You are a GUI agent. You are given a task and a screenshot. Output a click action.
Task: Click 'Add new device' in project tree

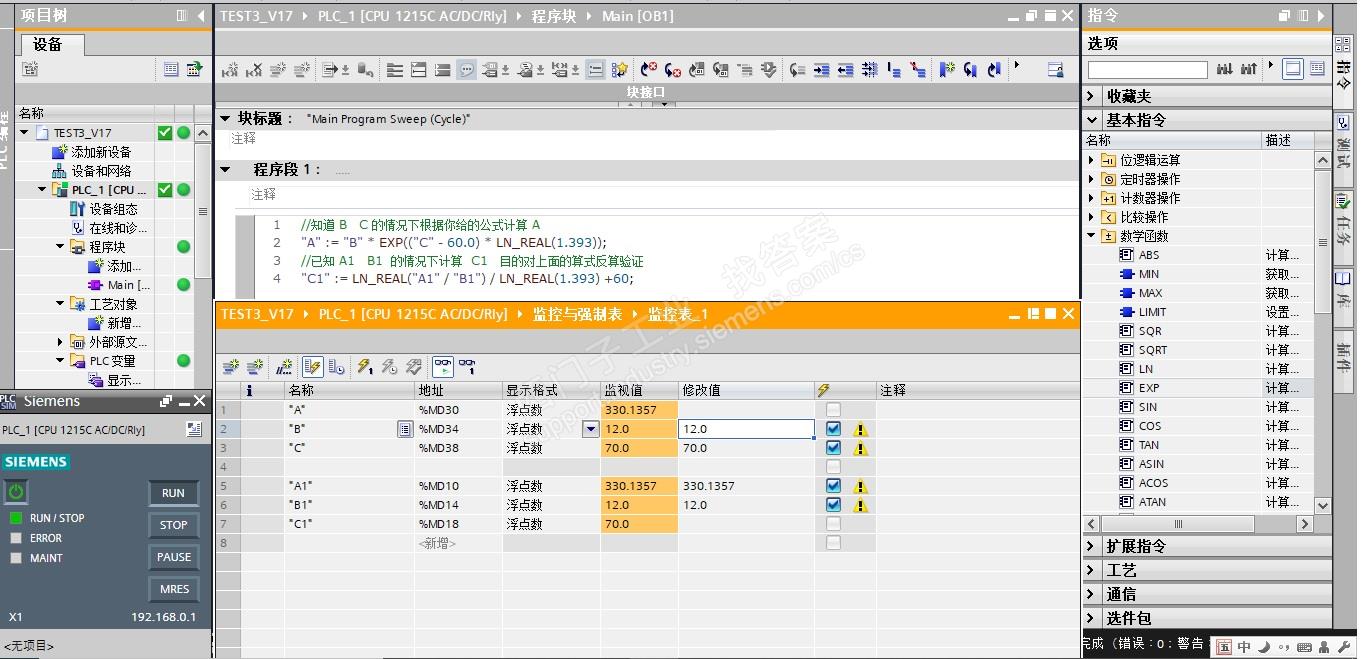tap(91, 152)
